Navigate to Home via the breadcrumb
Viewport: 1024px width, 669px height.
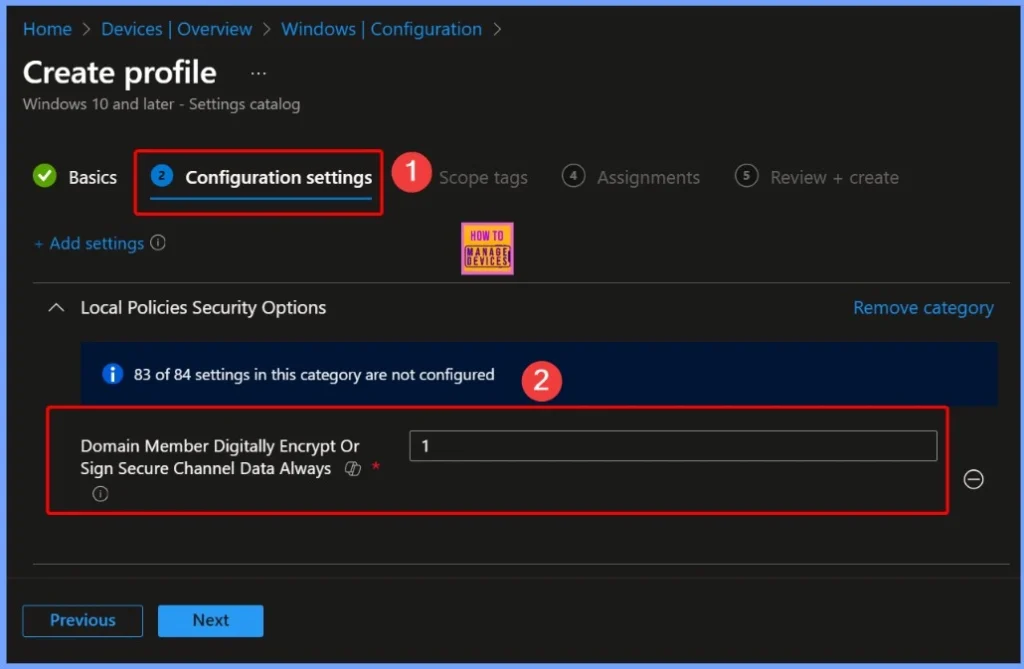point(46,29)
